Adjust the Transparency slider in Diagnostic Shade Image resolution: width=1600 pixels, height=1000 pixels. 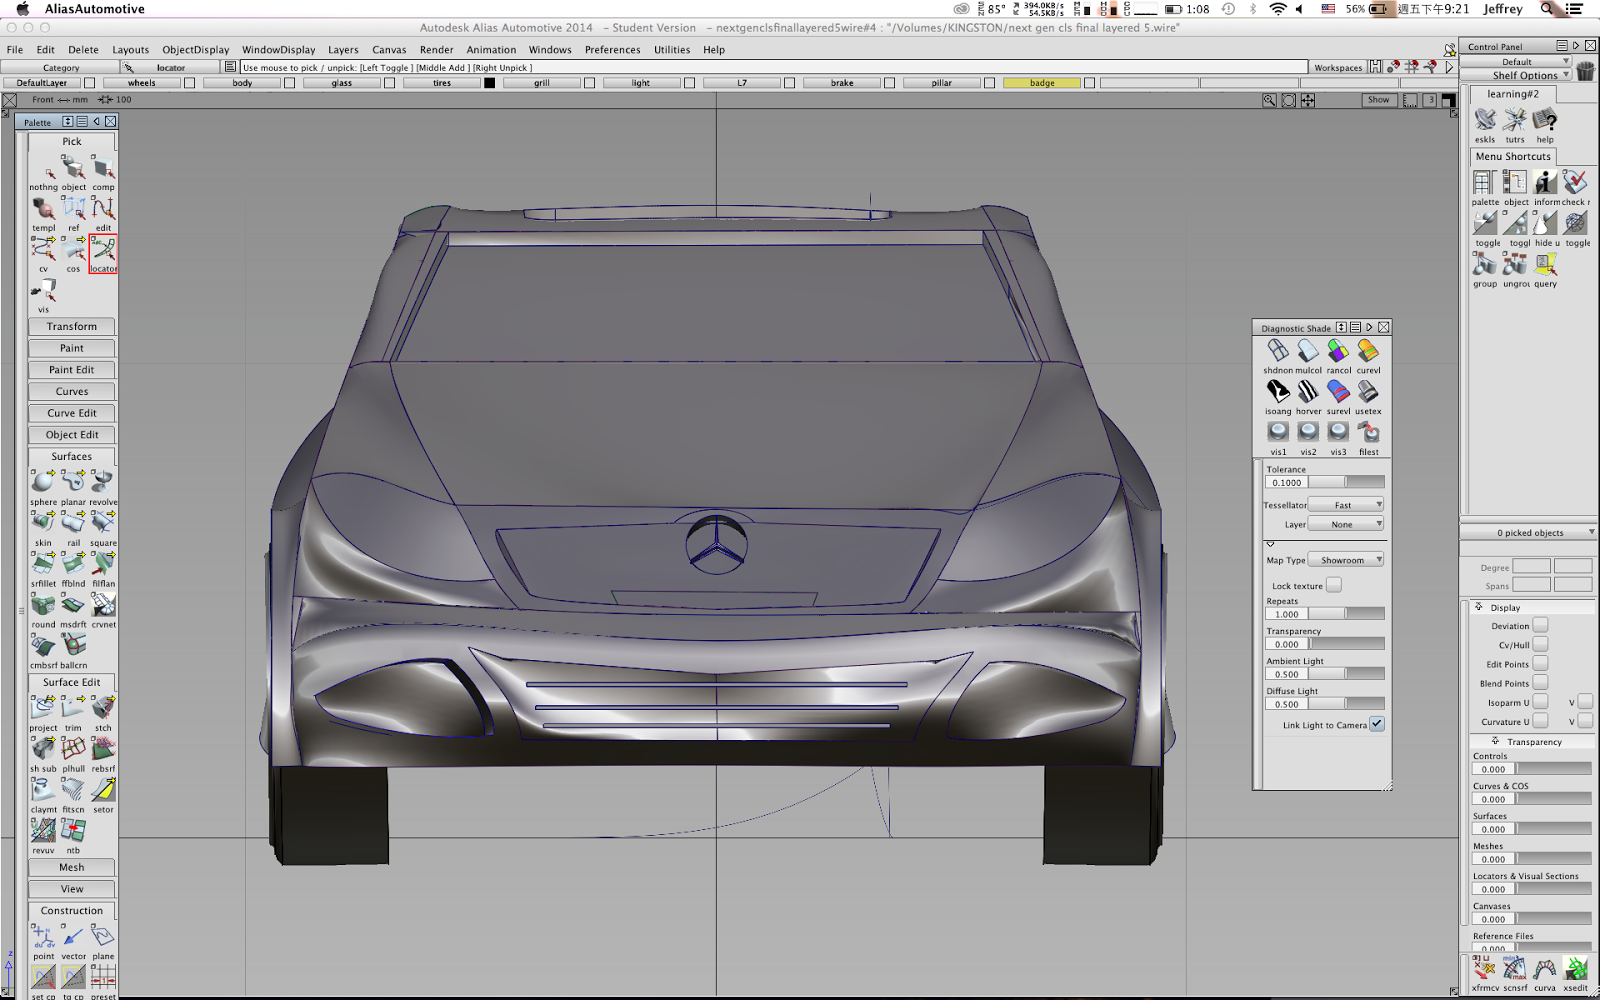click(1346, 643)
